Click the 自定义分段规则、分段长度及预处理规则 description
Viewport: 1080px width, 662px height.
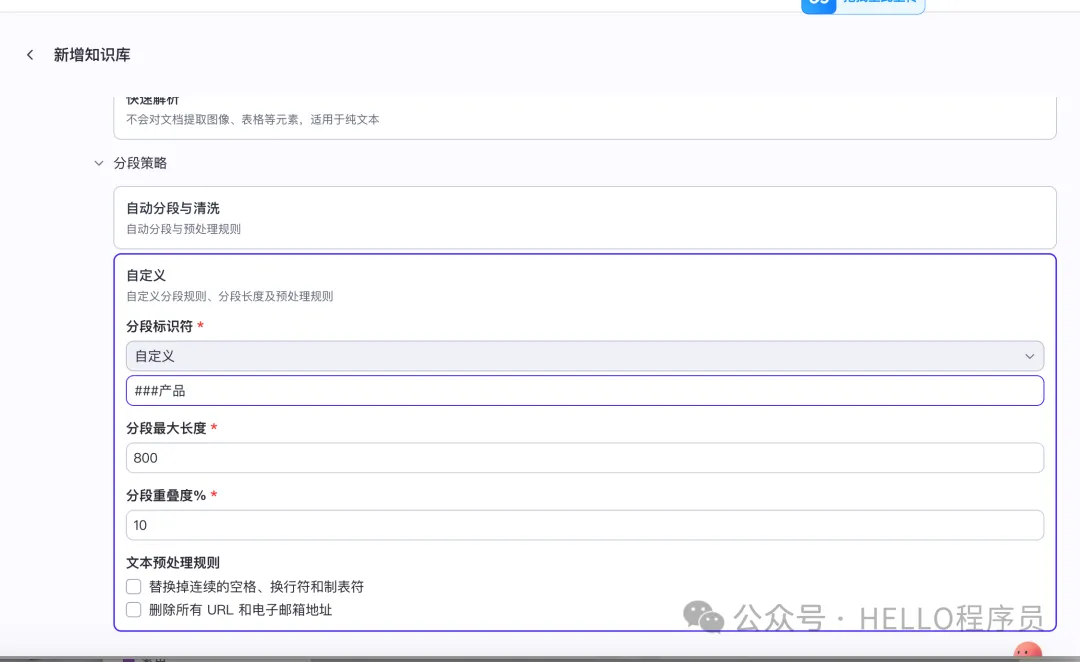(229, 296)
